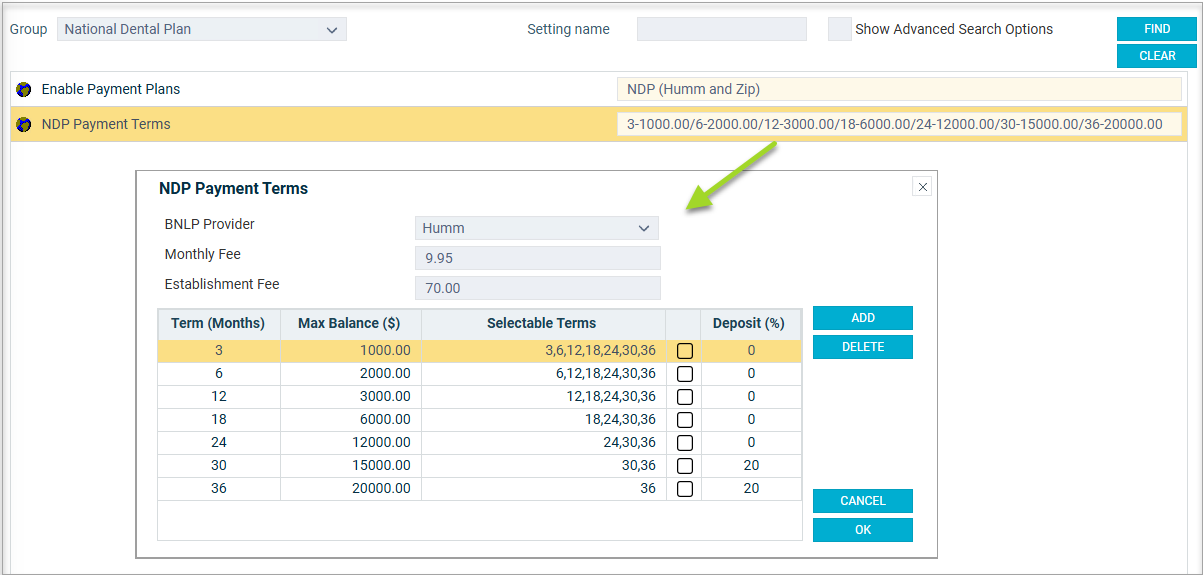Select the Max Balance cell 15000.00
This screenshot has height=575, width=1203.
pos(350,466)
